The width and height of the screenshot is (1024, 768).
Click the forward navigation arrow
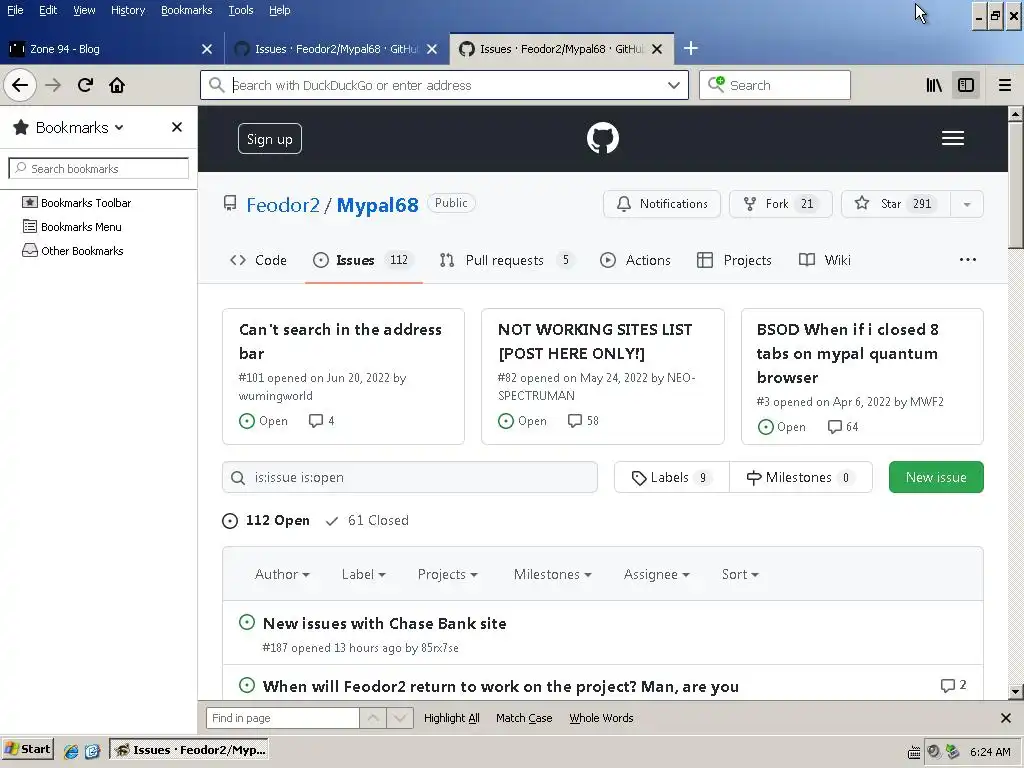[53, 85]
